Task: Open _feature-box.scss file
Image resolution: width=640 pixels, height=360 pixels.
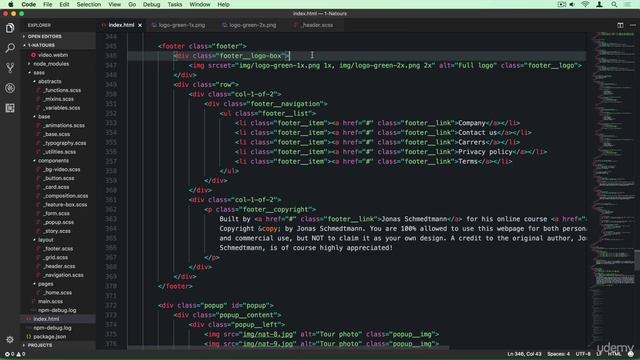Action: (x=65, y=205)
